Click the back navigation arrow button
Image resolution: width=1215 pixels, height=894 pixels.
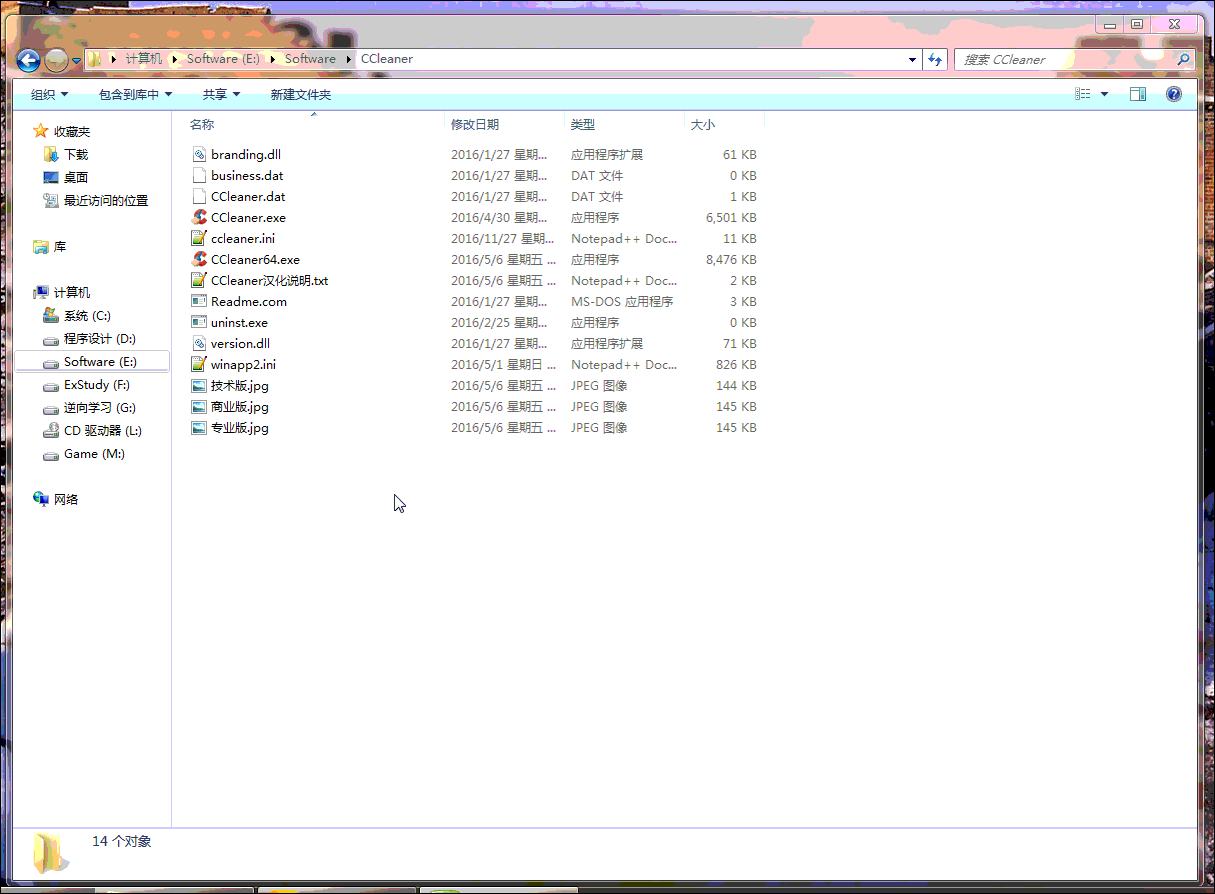[28, 60]
